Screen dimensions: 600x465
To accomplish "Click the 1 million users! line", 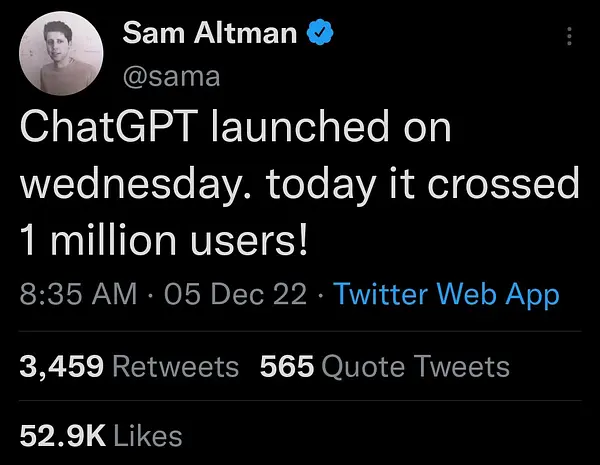I will 163,241.
